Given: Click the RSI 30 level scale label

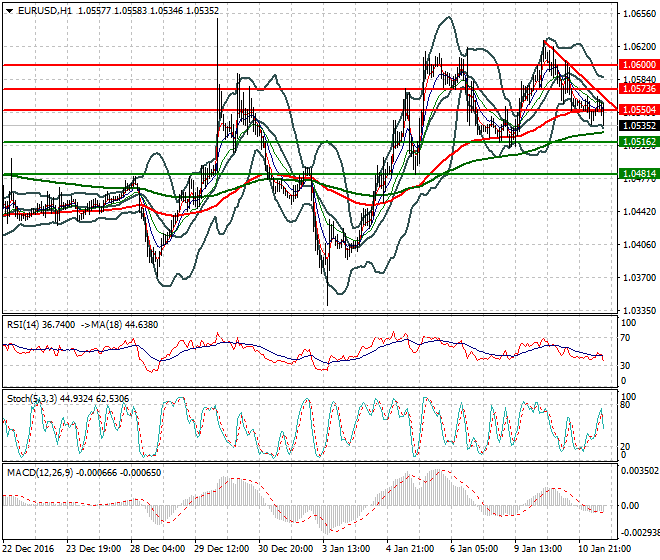Looking at the screenshot, I should point(625,366).
